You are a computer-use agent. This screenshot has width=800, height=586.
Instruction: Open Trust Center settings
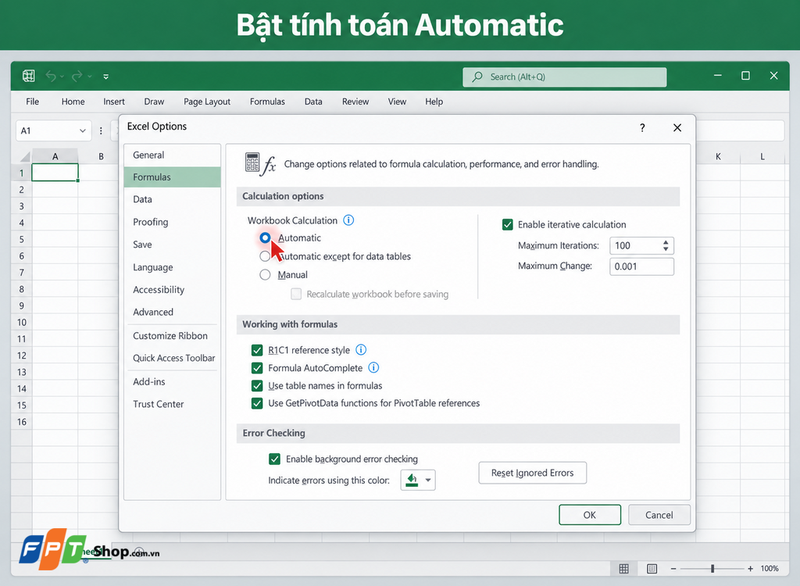172,404
